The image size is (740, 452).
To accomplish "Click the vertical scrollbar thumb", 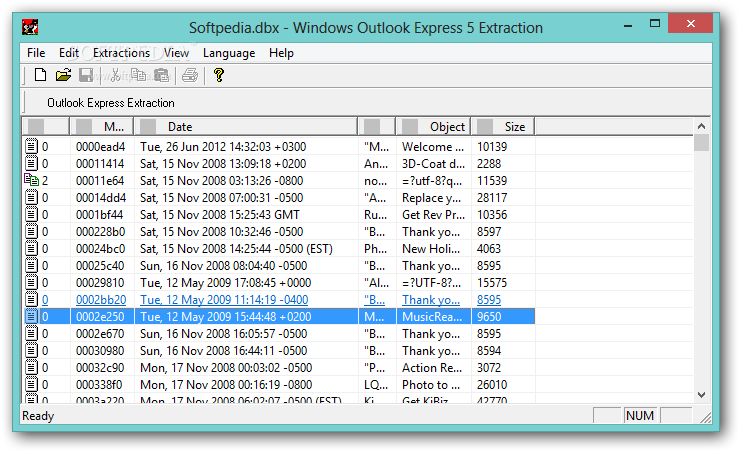I will point(701,142).
